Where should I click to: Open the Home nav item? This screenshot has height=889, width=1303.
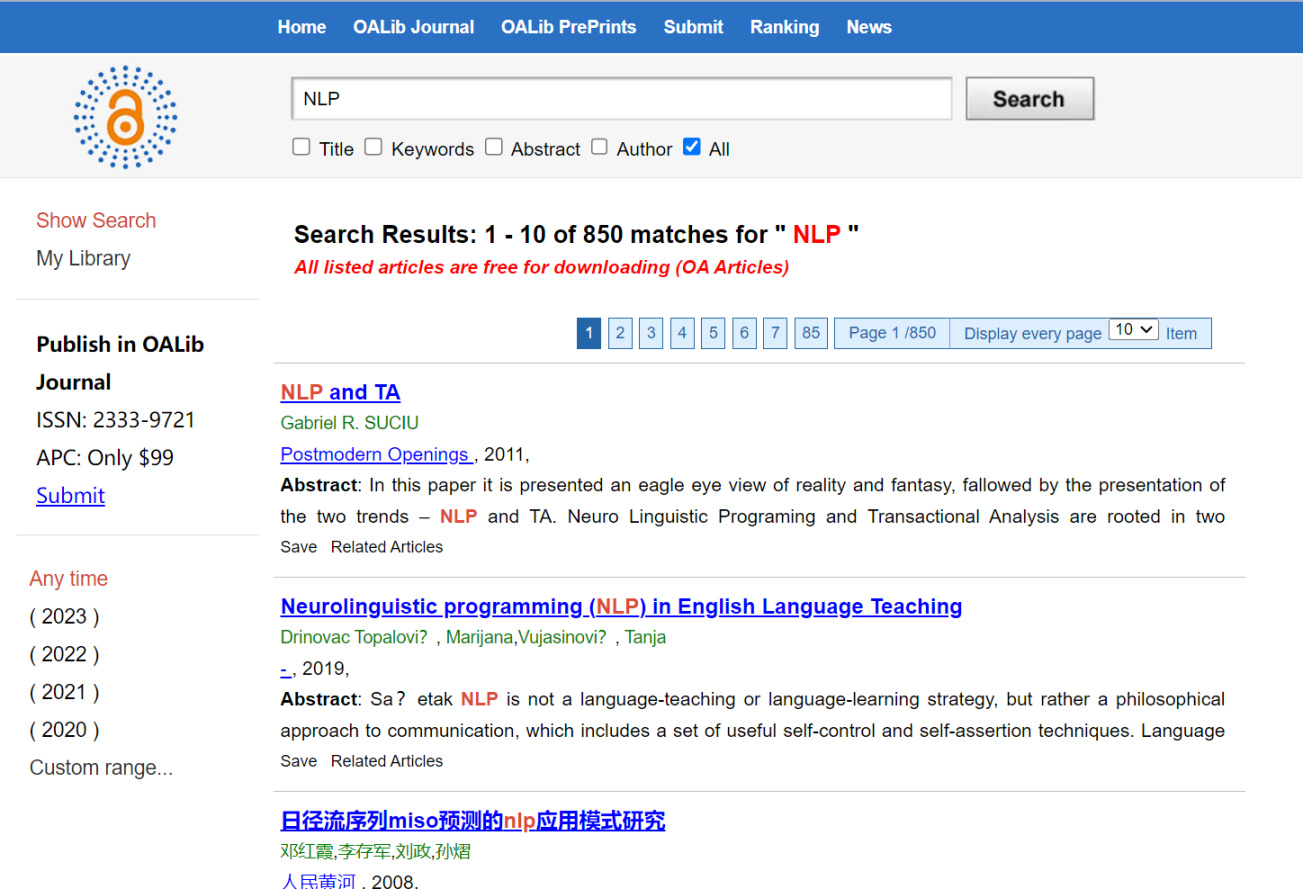coord(302,27)
